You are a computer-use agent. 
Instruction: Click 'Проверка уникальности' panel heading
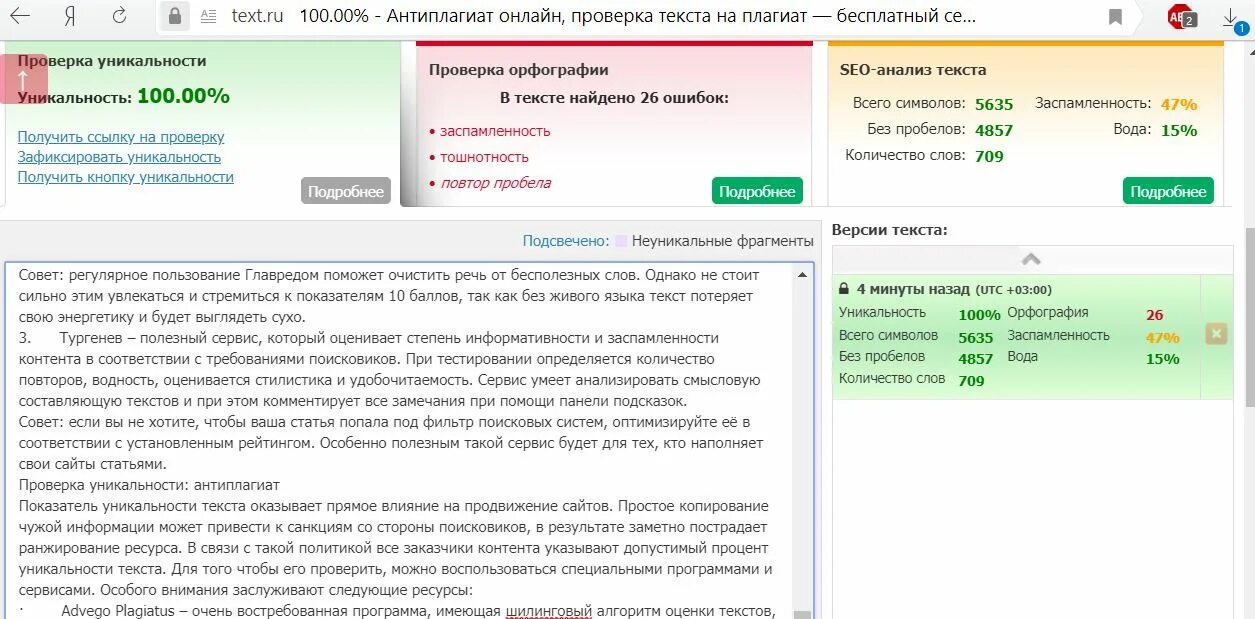coord(112,61)
